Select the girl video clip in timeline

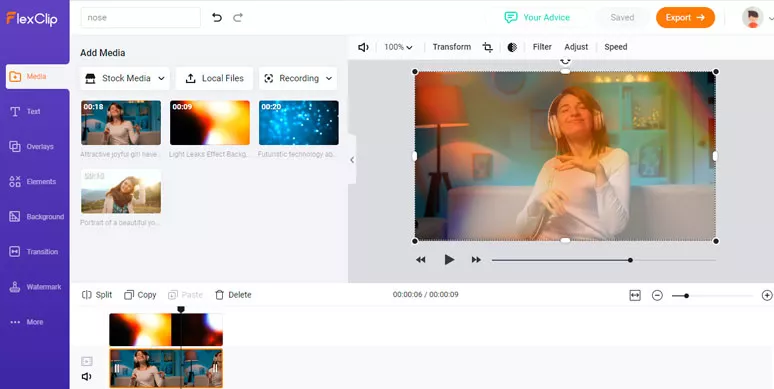pyautogui.click(x=166, y=368)
